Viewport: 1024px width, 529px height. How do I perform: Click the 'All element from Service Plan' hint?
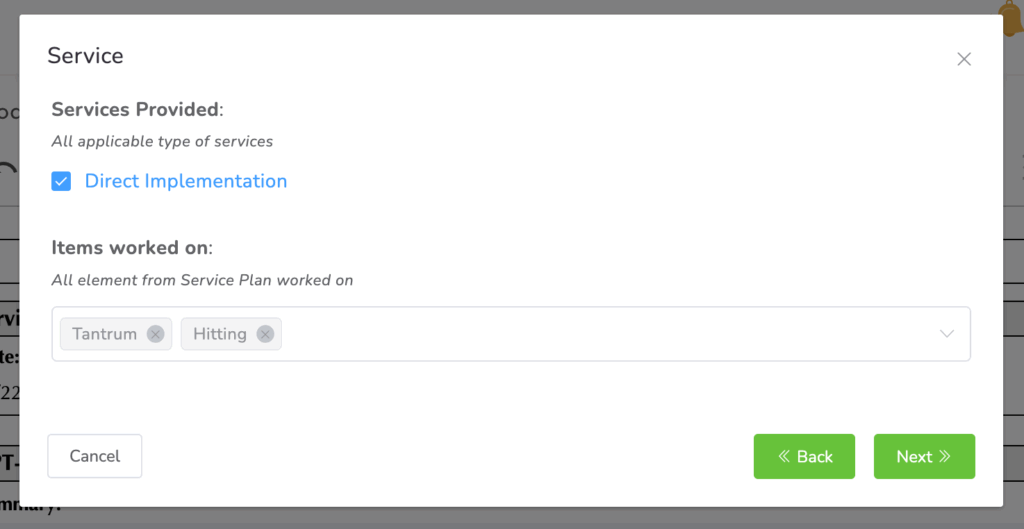202,280
